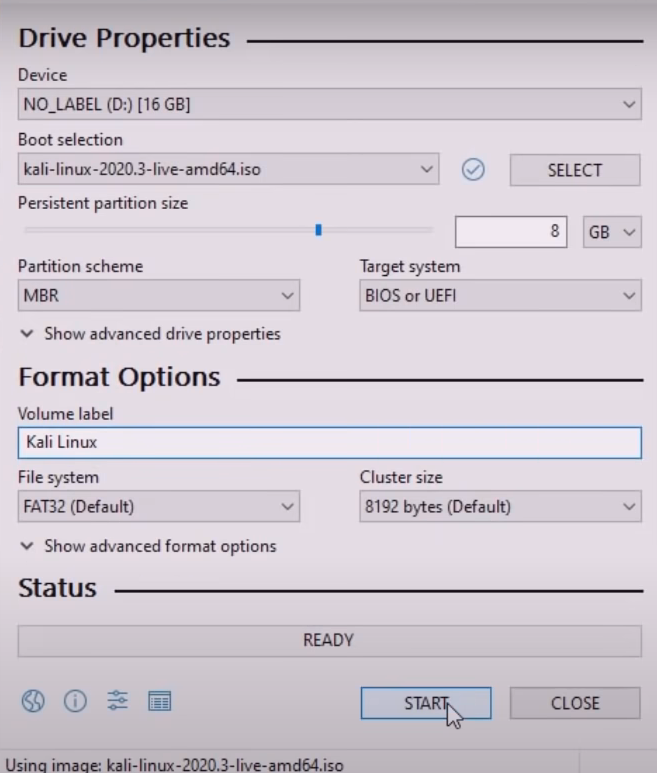
Task: Click the 'Drive Properties' heading
Action: (124, 38)
